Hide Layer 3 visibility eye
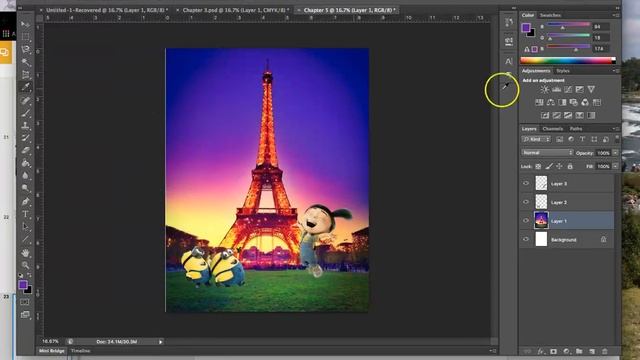Viewport: 640px width, 360px height. tap(526, 183)
